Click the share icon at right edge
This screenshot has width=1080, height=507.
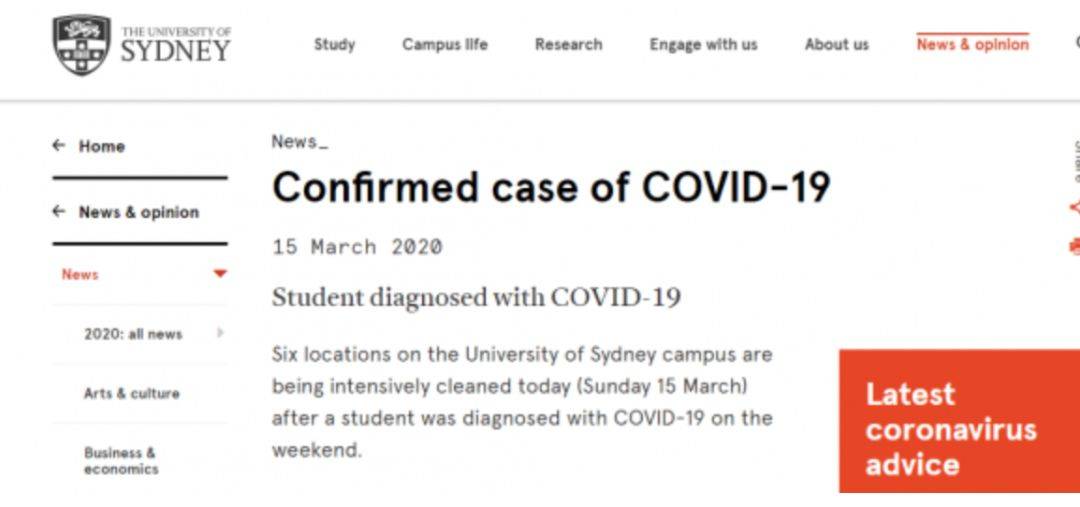[1074, 207]
